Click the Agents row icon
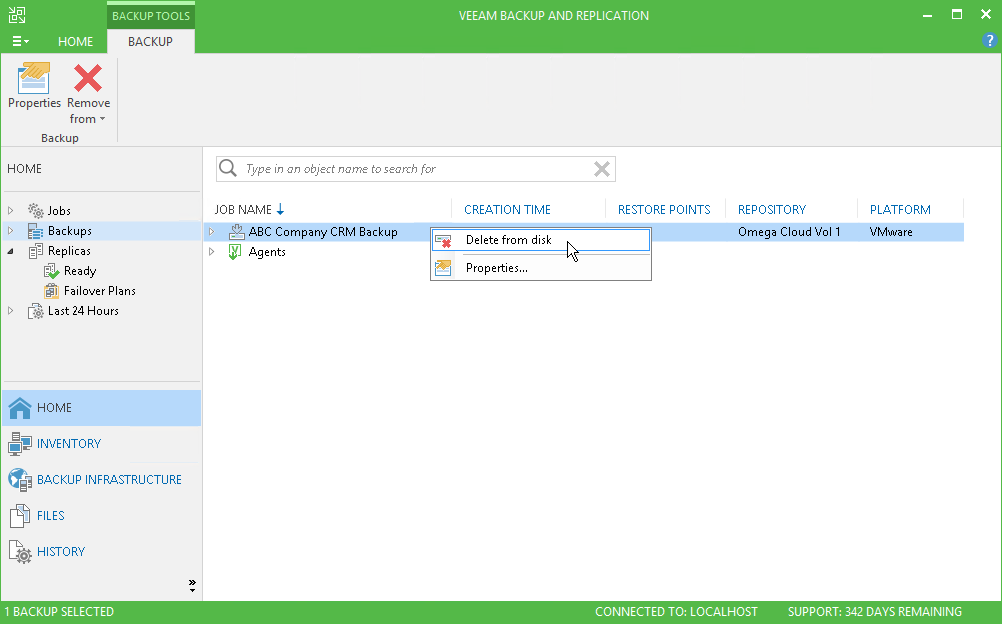 pyautogui.click(x=235, y=252)
